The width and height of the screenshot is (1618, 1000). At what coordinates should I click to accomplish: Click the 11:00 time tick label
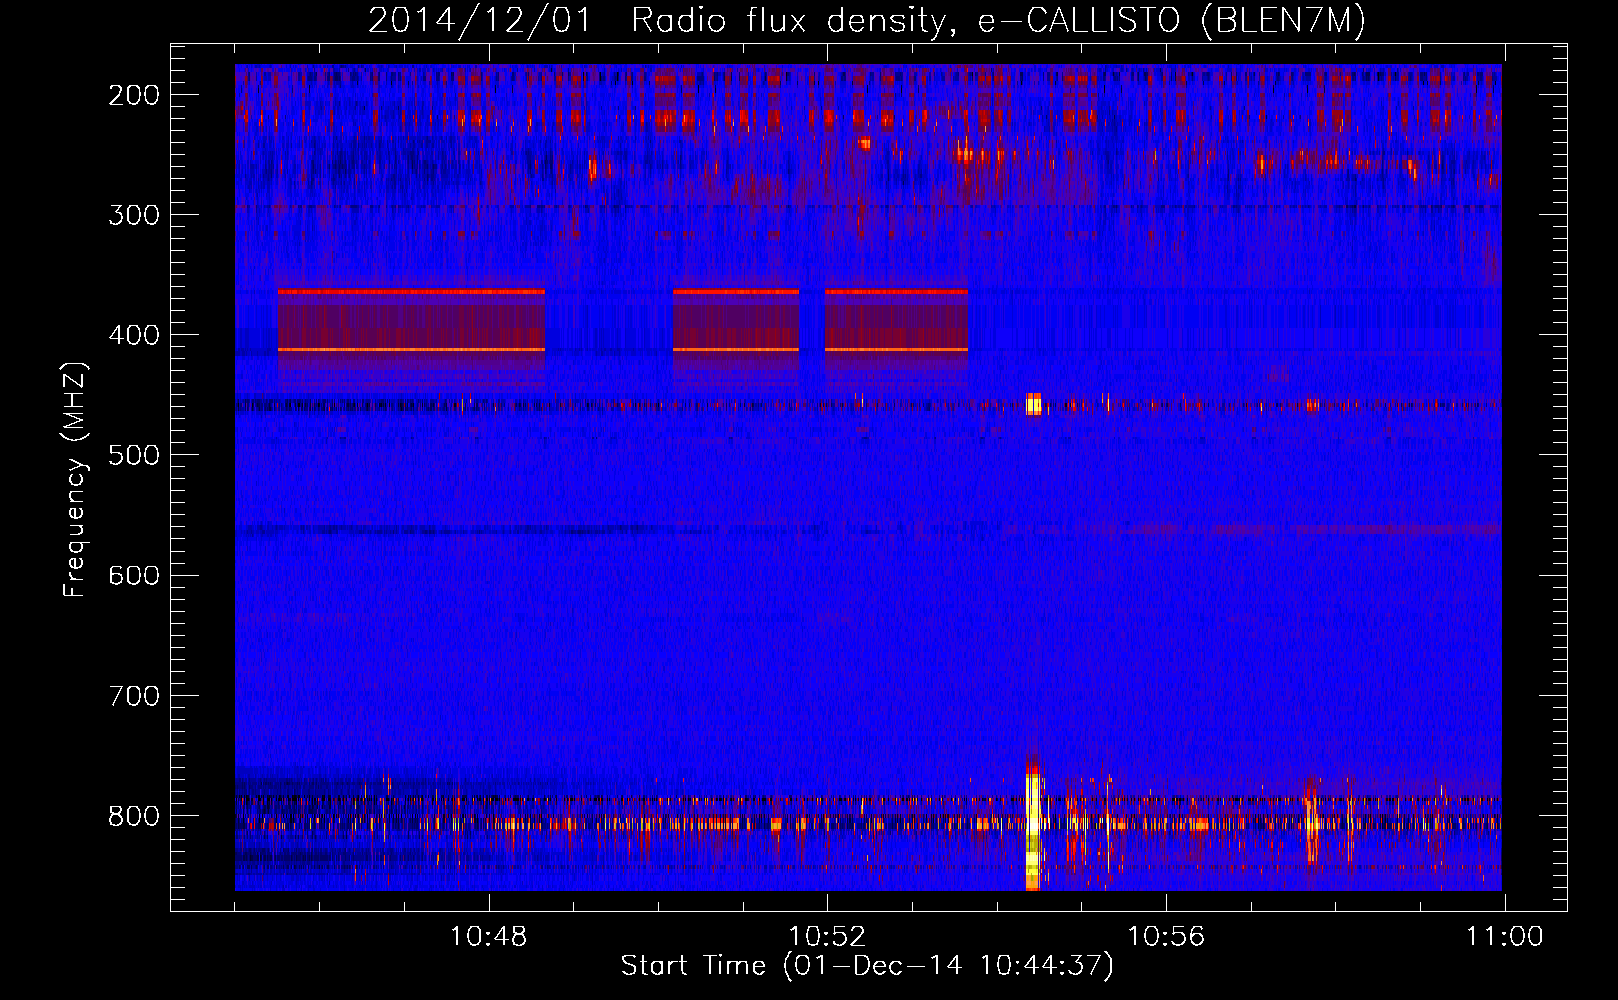coord(1504,937)
